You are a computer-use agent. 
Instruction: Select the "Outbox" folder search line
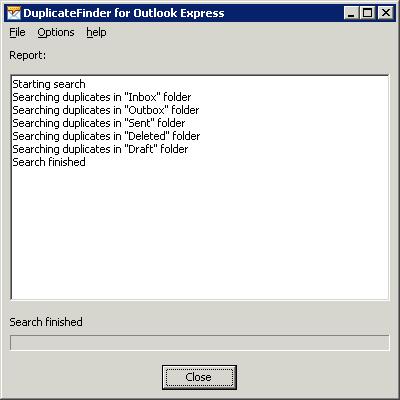[106, 110]
